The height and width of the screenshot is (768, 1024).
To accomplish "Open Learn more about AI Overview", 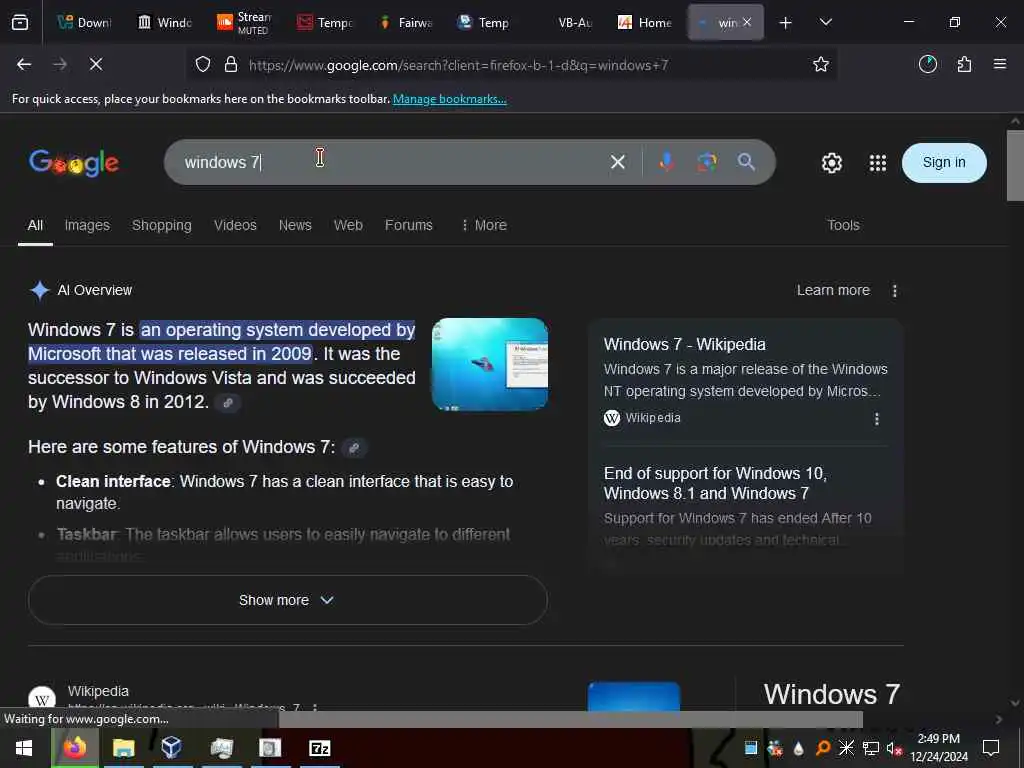I will 833,291.
